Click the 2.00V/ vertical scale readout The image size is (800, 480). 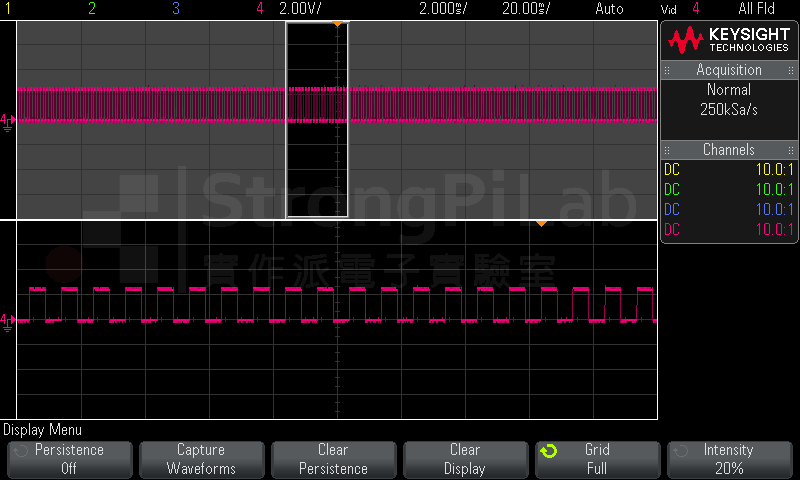pyautogui.click(x=301, y=8)
